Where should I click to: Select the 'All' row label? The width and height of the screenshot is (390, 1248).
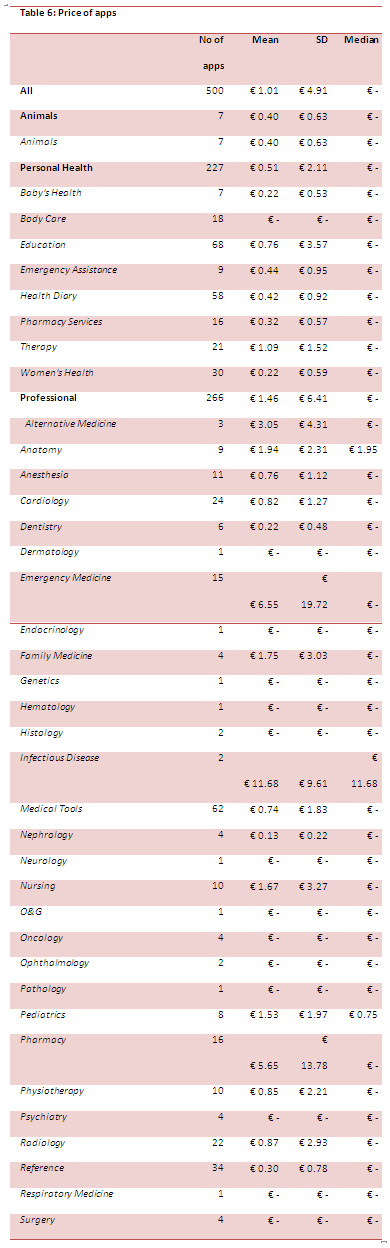[x=26, y=90]
